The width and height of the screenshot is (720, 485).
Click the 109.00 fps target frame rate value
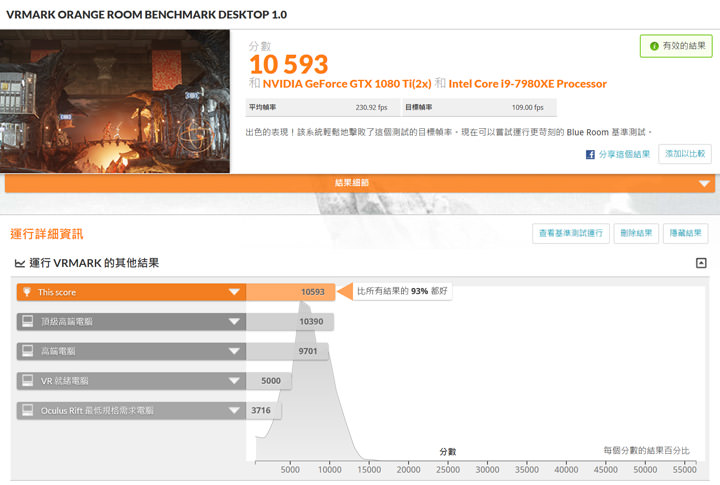[528, 107]
